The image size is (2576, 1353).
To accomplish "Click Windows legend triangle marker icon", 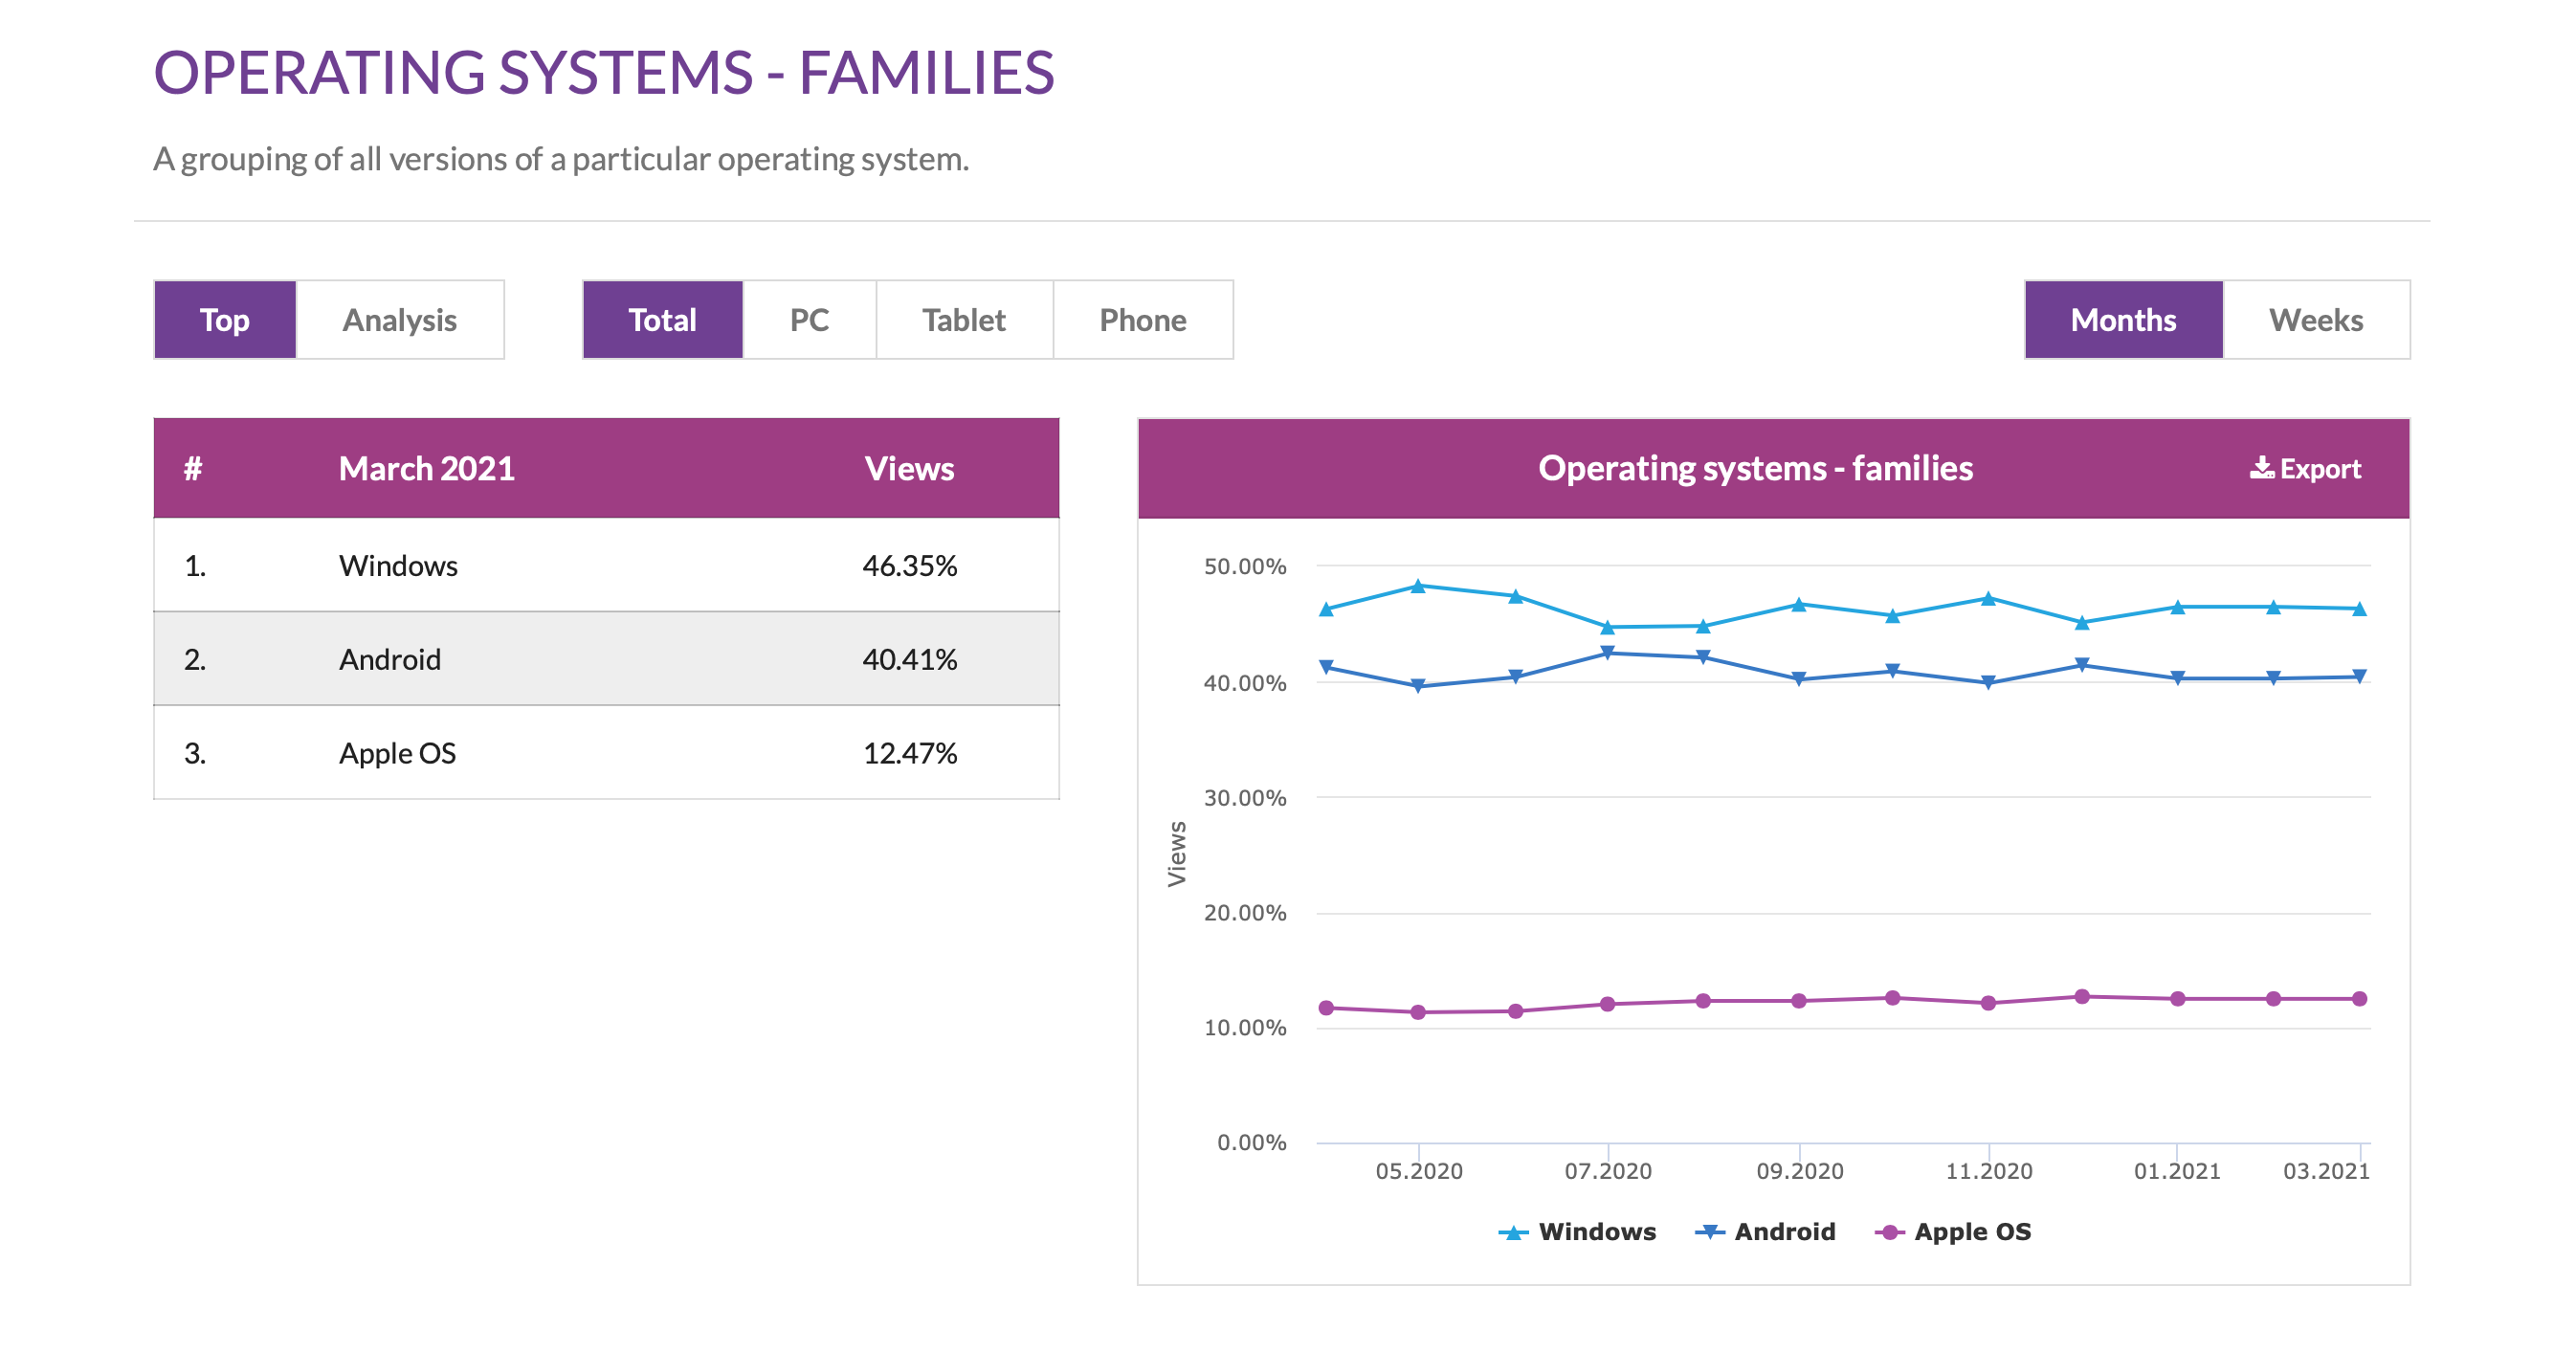I will click(x=1513, y=1232).
